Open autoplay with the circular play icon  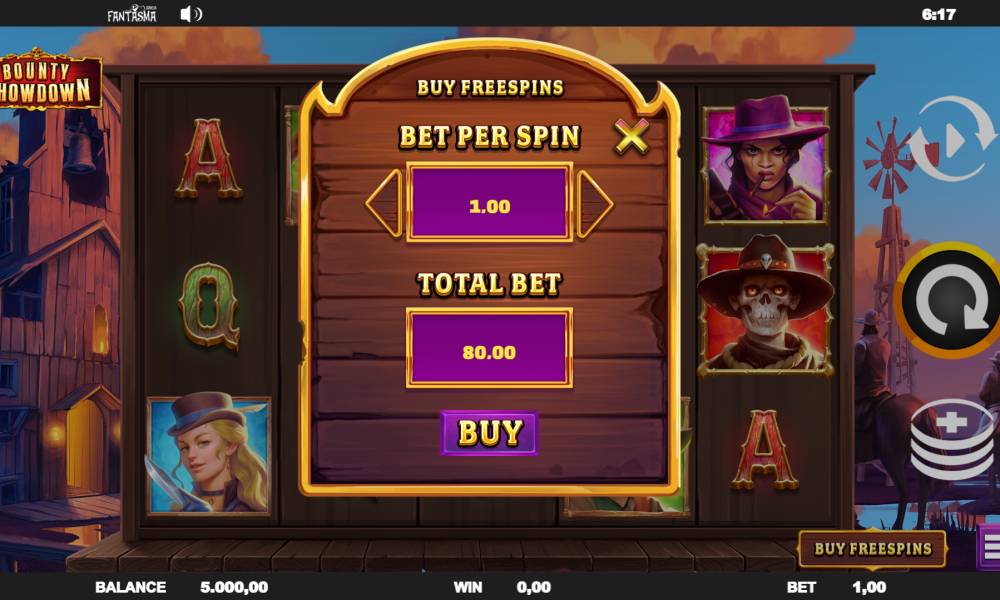click(x=952, y=140)
